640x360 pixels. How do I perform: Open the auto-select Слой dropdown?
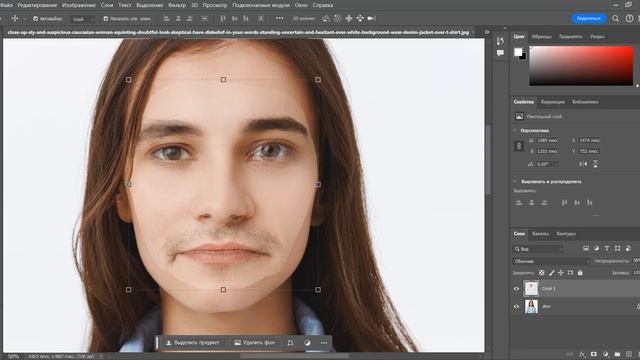click(83, 19)
